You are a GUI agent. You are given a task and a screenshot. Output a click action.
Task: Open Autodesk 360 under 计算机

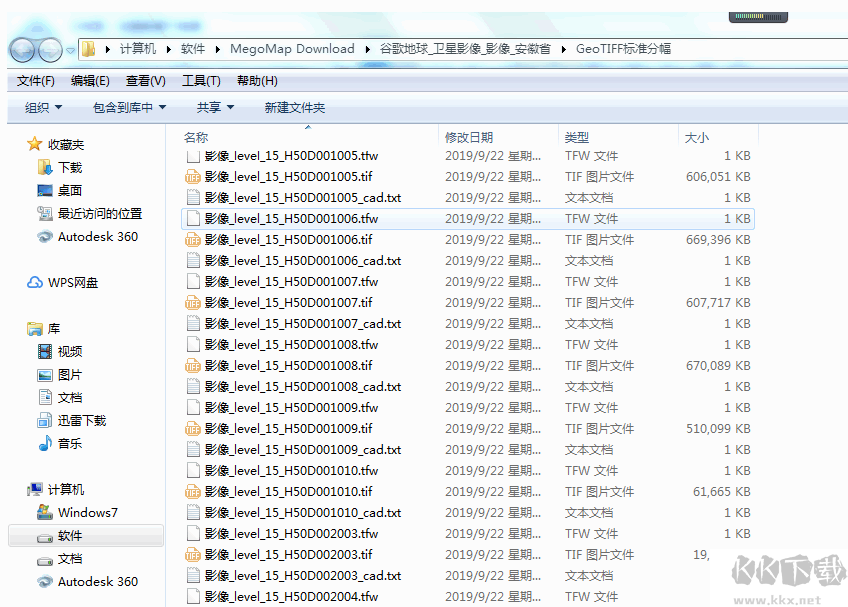click(x=88, y=582)
